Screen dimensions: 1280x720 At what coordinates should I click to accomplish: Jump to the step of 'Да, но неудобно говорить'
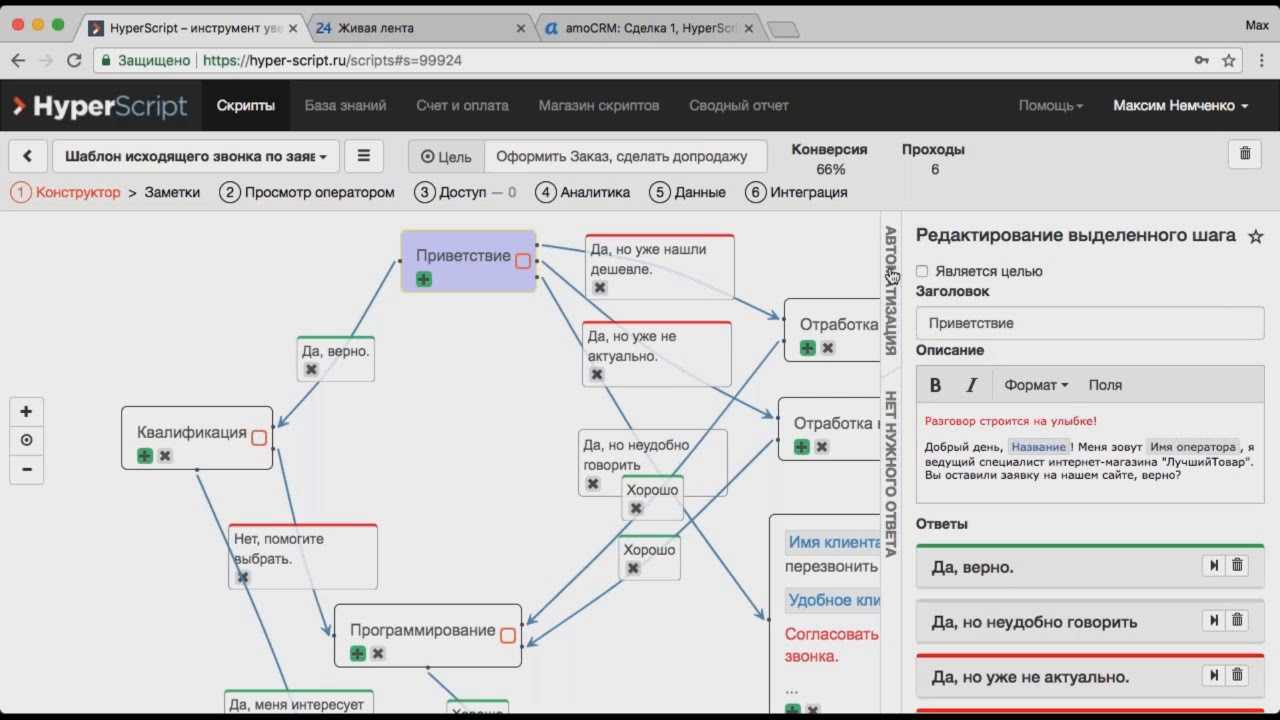coord(1214,620)
